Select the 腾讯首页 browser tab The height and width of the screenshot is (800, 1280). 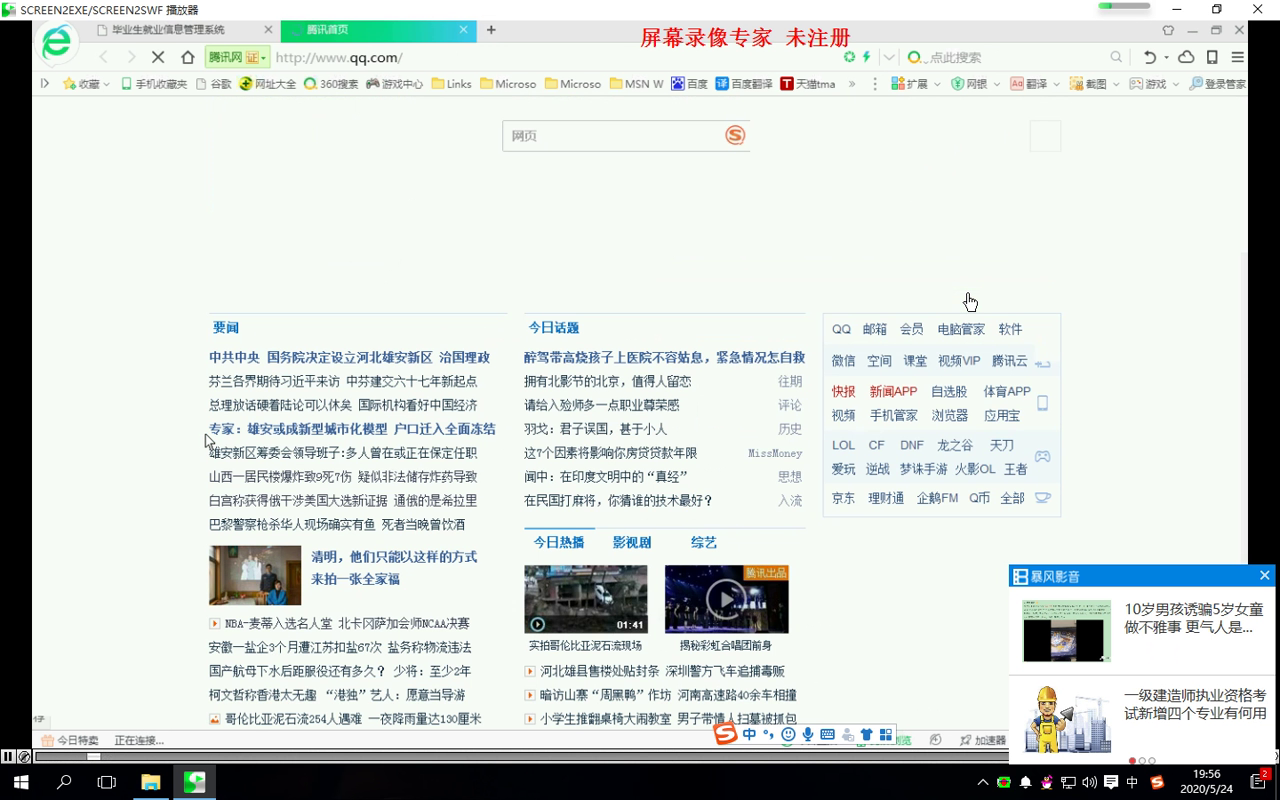378,30
